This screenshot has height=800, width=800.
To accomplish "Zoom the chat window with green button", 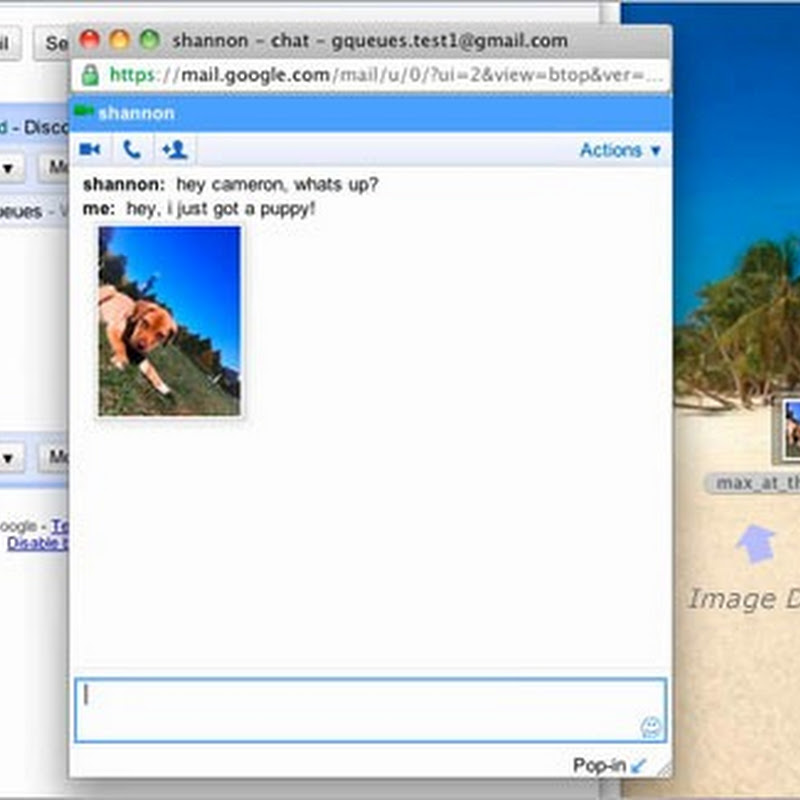I will [150, 39].
